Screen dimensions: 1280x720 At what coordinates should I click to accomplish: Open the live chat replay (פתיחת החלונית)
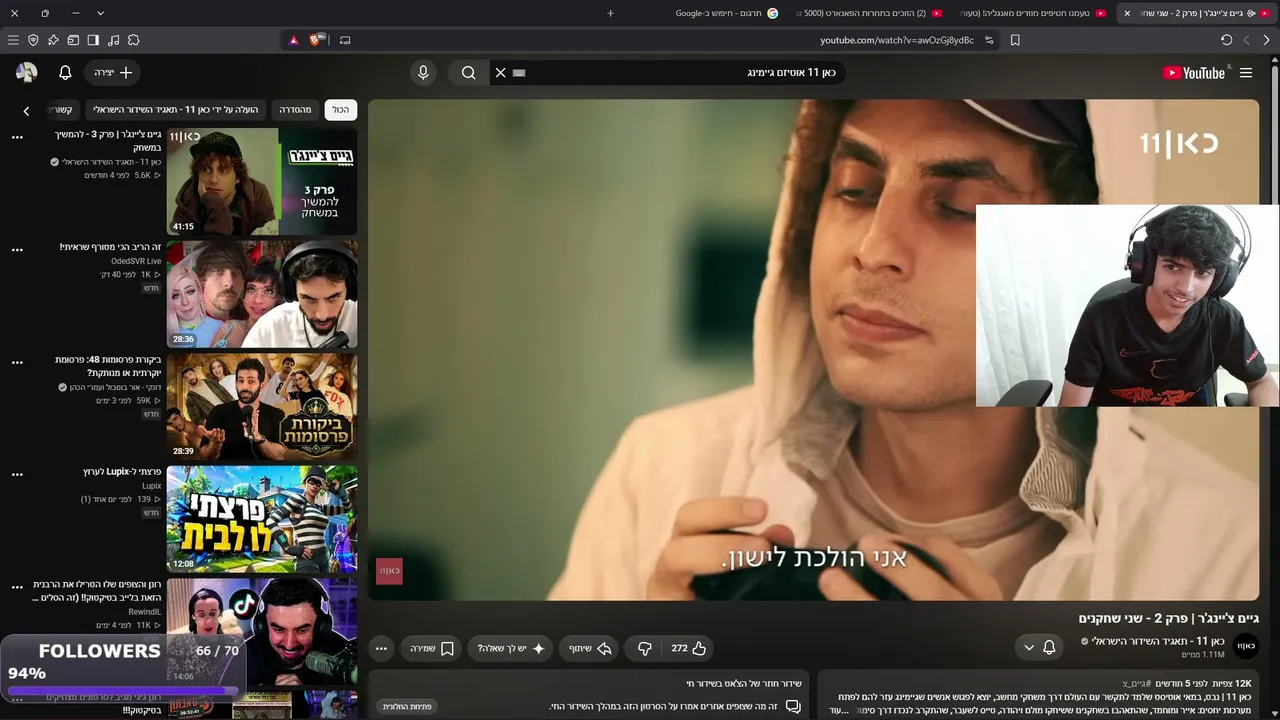click(407, 707)
